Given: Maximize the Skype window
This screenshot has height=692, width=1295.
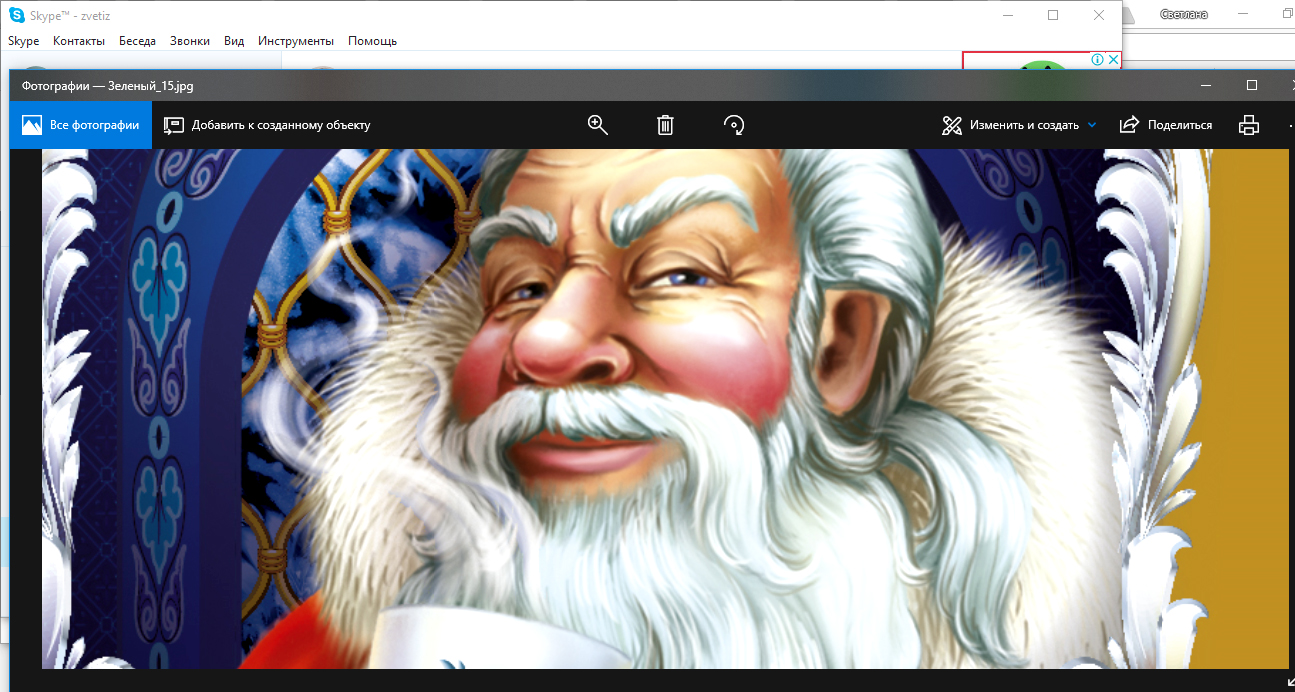Looking at the screenshot, I should [1053, 15].
